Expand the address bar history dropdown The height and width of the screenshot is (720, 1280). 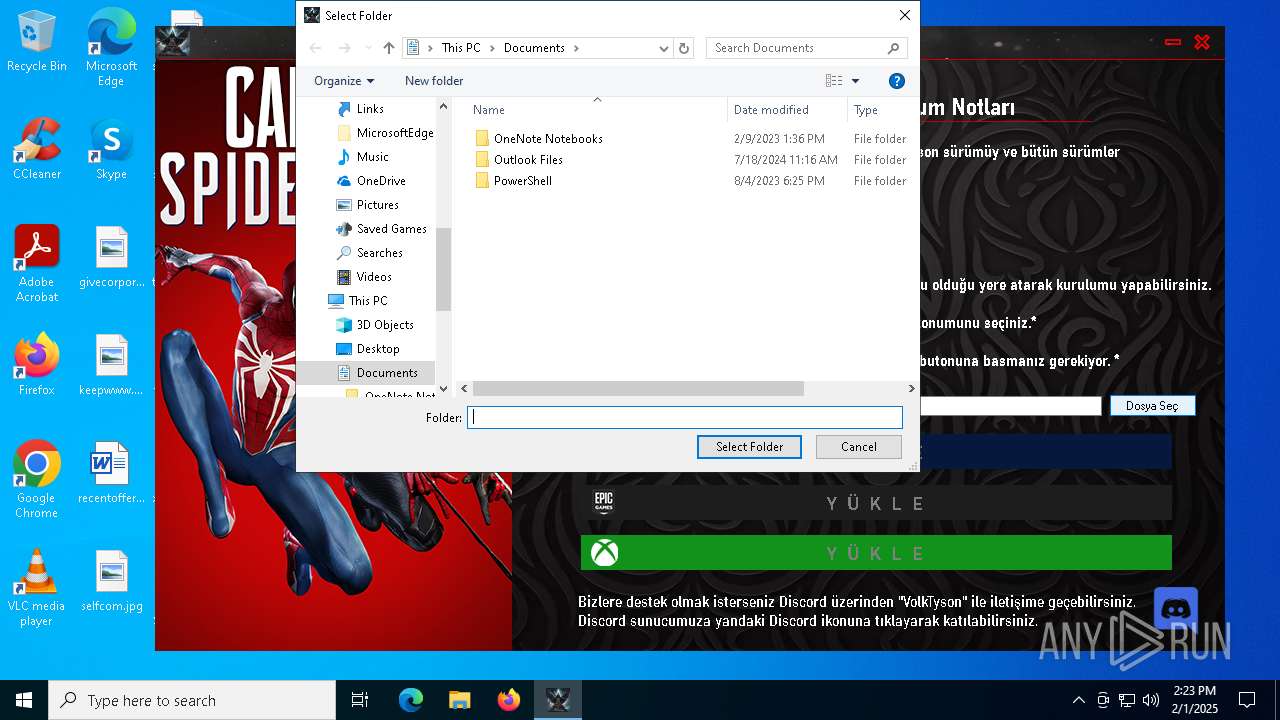tap(664, 48)
